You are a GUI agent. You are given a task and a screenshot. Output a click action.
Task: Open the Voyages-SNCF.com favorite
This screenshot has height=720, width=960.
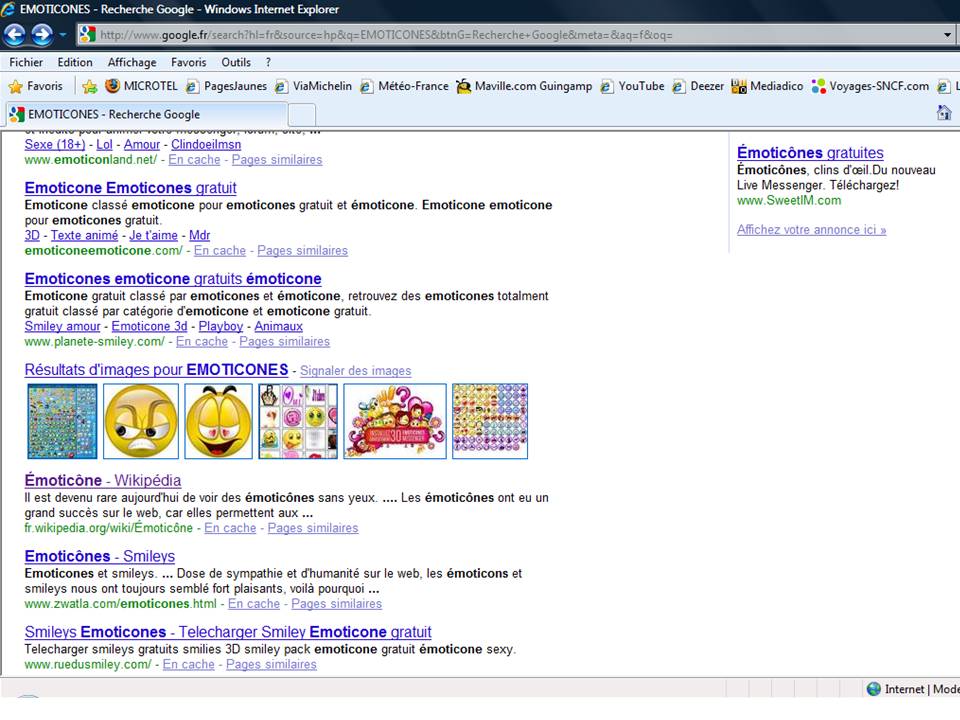coord(870,86)
